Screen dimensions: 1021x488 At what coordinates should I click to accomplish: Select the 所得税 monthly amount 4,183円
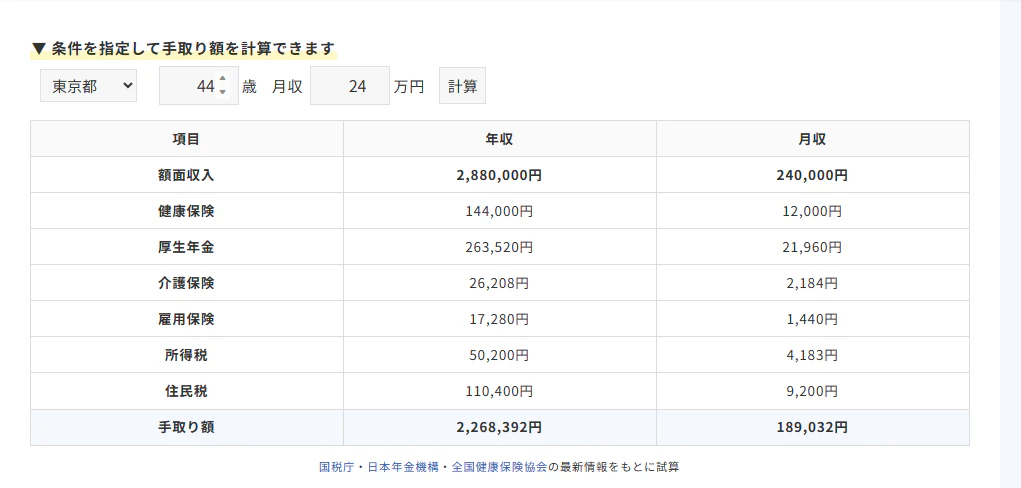[x=812, y=355]
